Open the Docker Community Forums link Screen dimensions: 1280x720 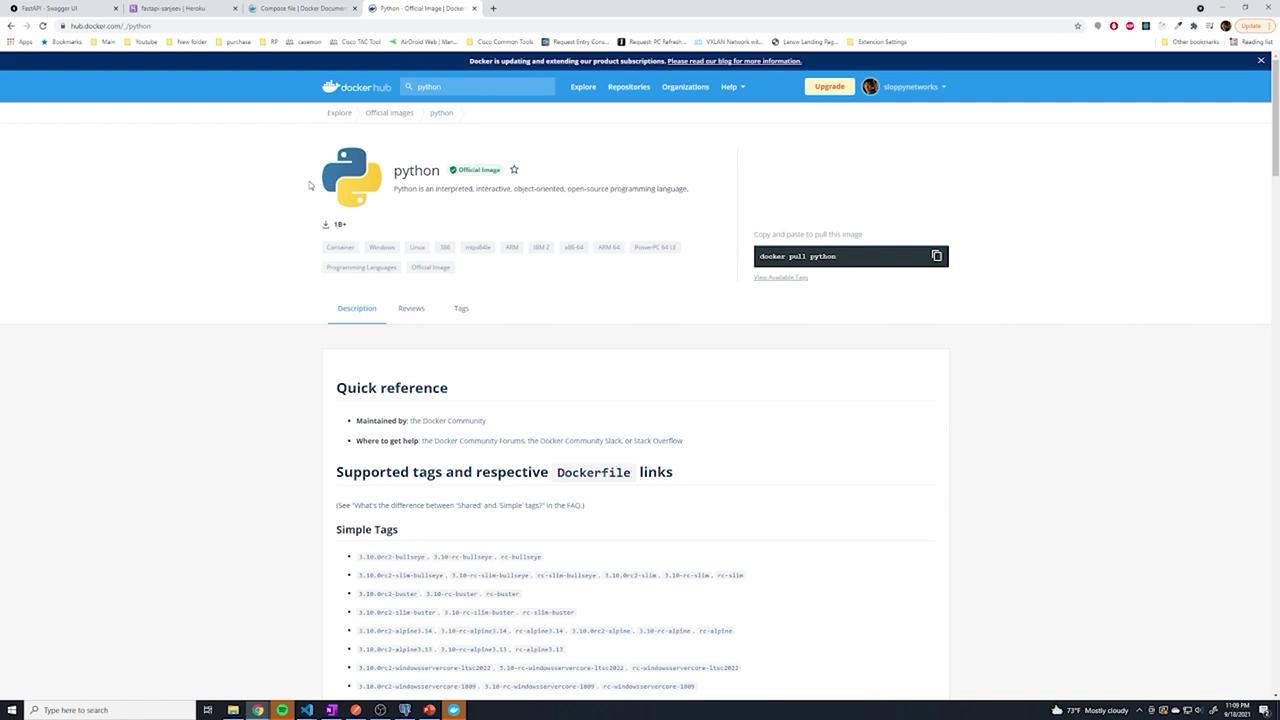(x=473, y=441)
